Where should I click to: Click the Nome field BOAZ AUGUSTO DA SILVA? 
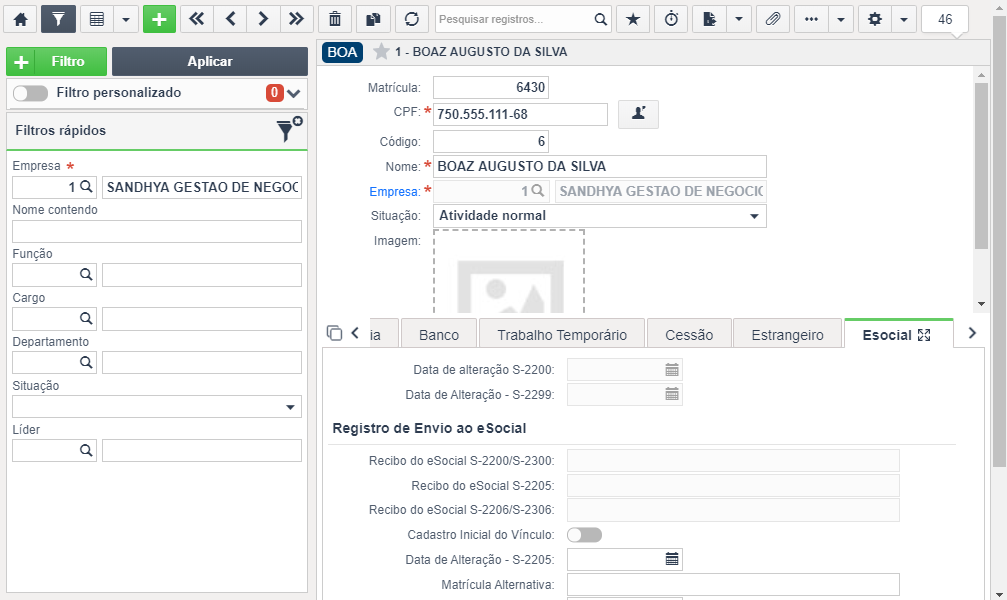[600, 166]
